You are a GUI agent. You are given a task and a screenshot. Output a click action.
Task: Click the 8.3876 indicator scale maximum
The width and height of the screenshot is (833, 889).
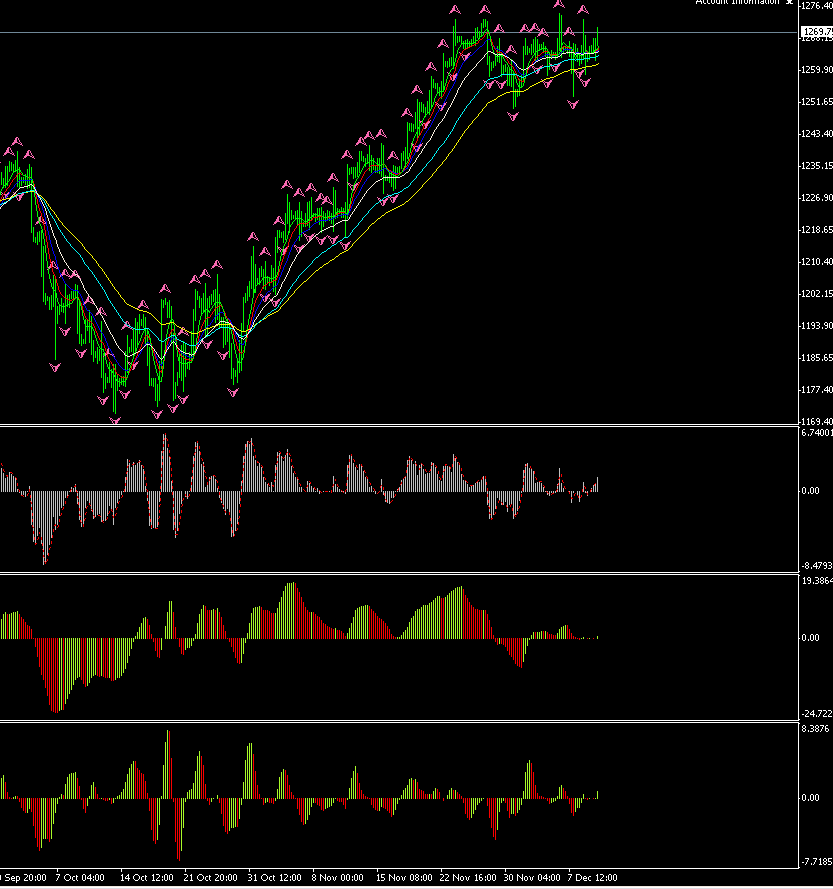[x=815, y=729]
